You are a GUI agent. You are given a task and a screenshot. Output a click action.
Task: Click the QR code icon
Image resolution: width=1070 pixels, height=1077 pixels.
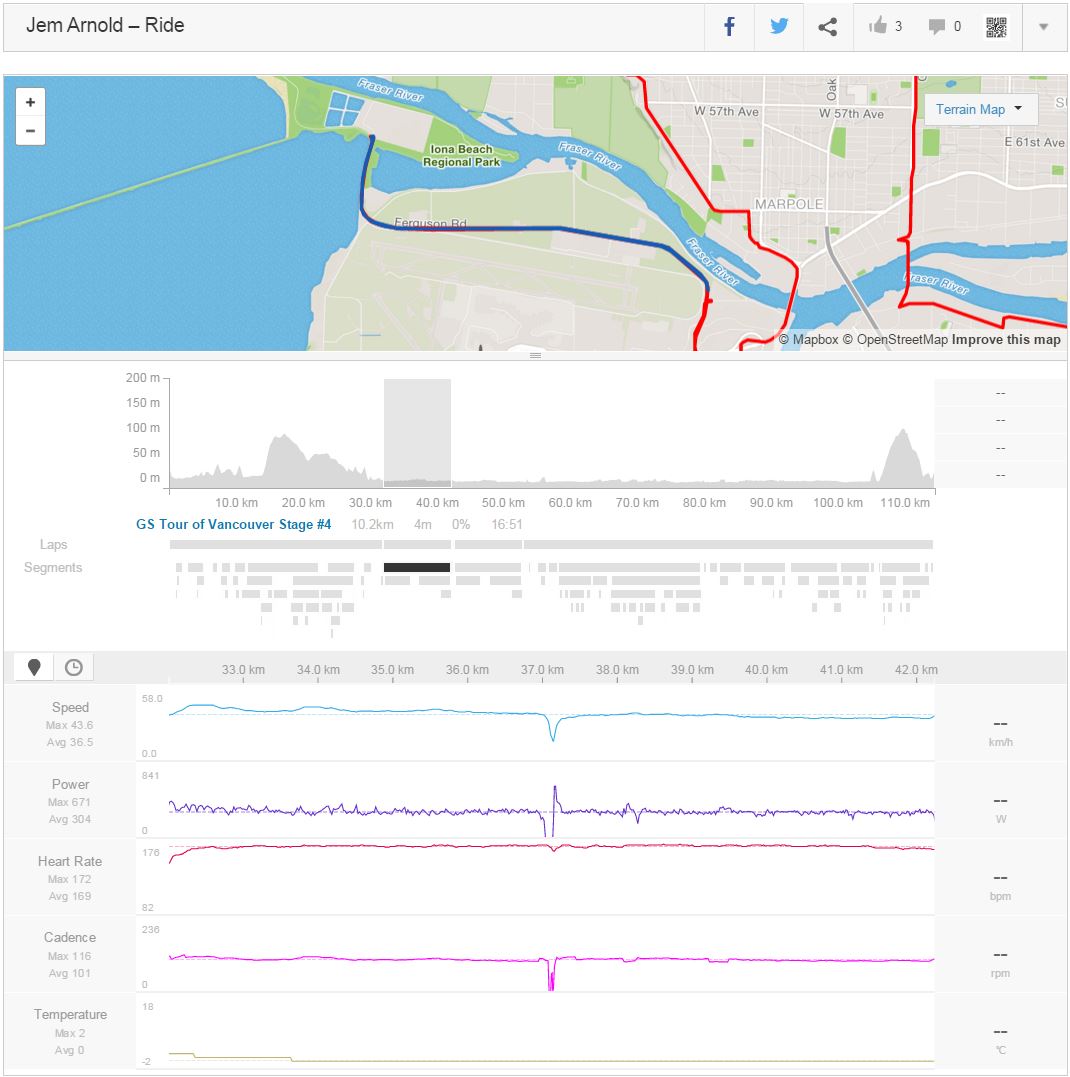click(x=994, y=27)
